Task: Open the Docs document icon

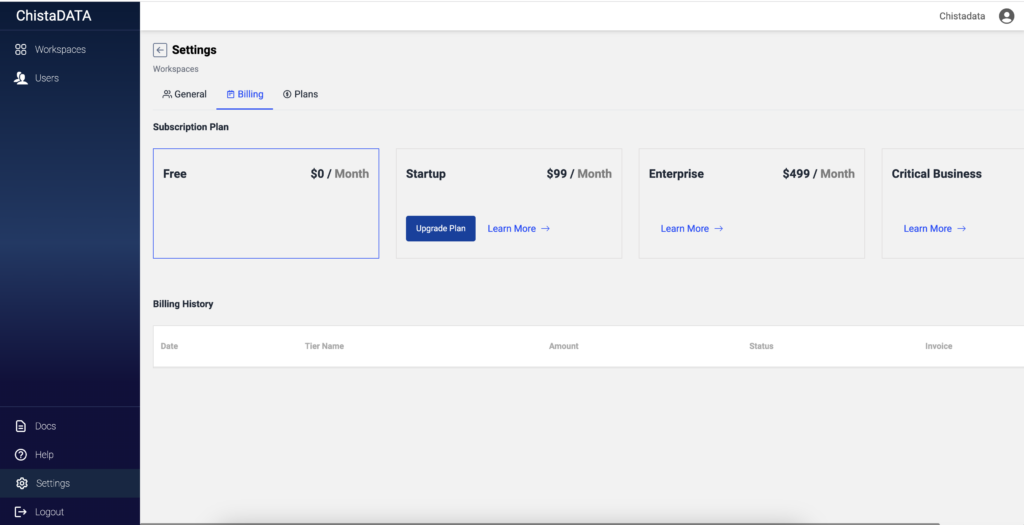Action: (20, 426)
